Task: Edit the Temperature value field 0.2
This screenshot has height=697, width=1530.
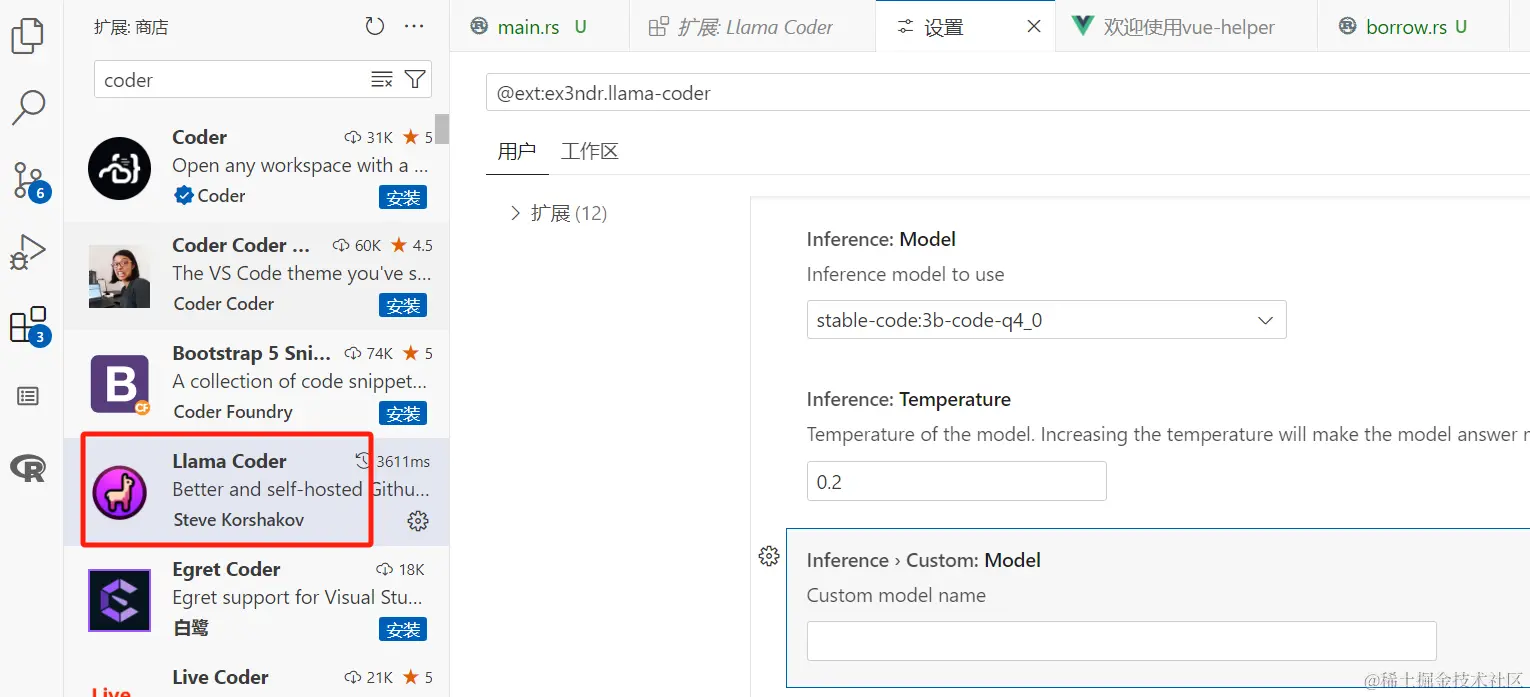Action: (956, 481)
